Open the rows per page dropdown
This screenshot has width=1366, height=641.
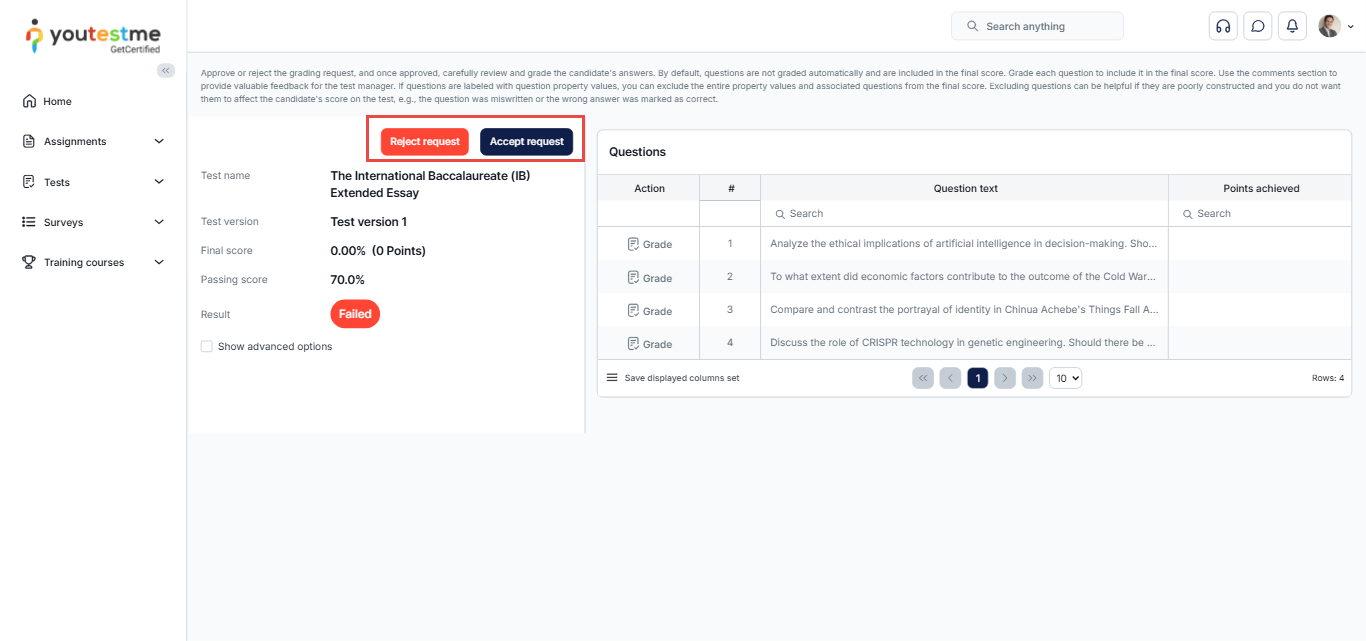(1065, 378)
